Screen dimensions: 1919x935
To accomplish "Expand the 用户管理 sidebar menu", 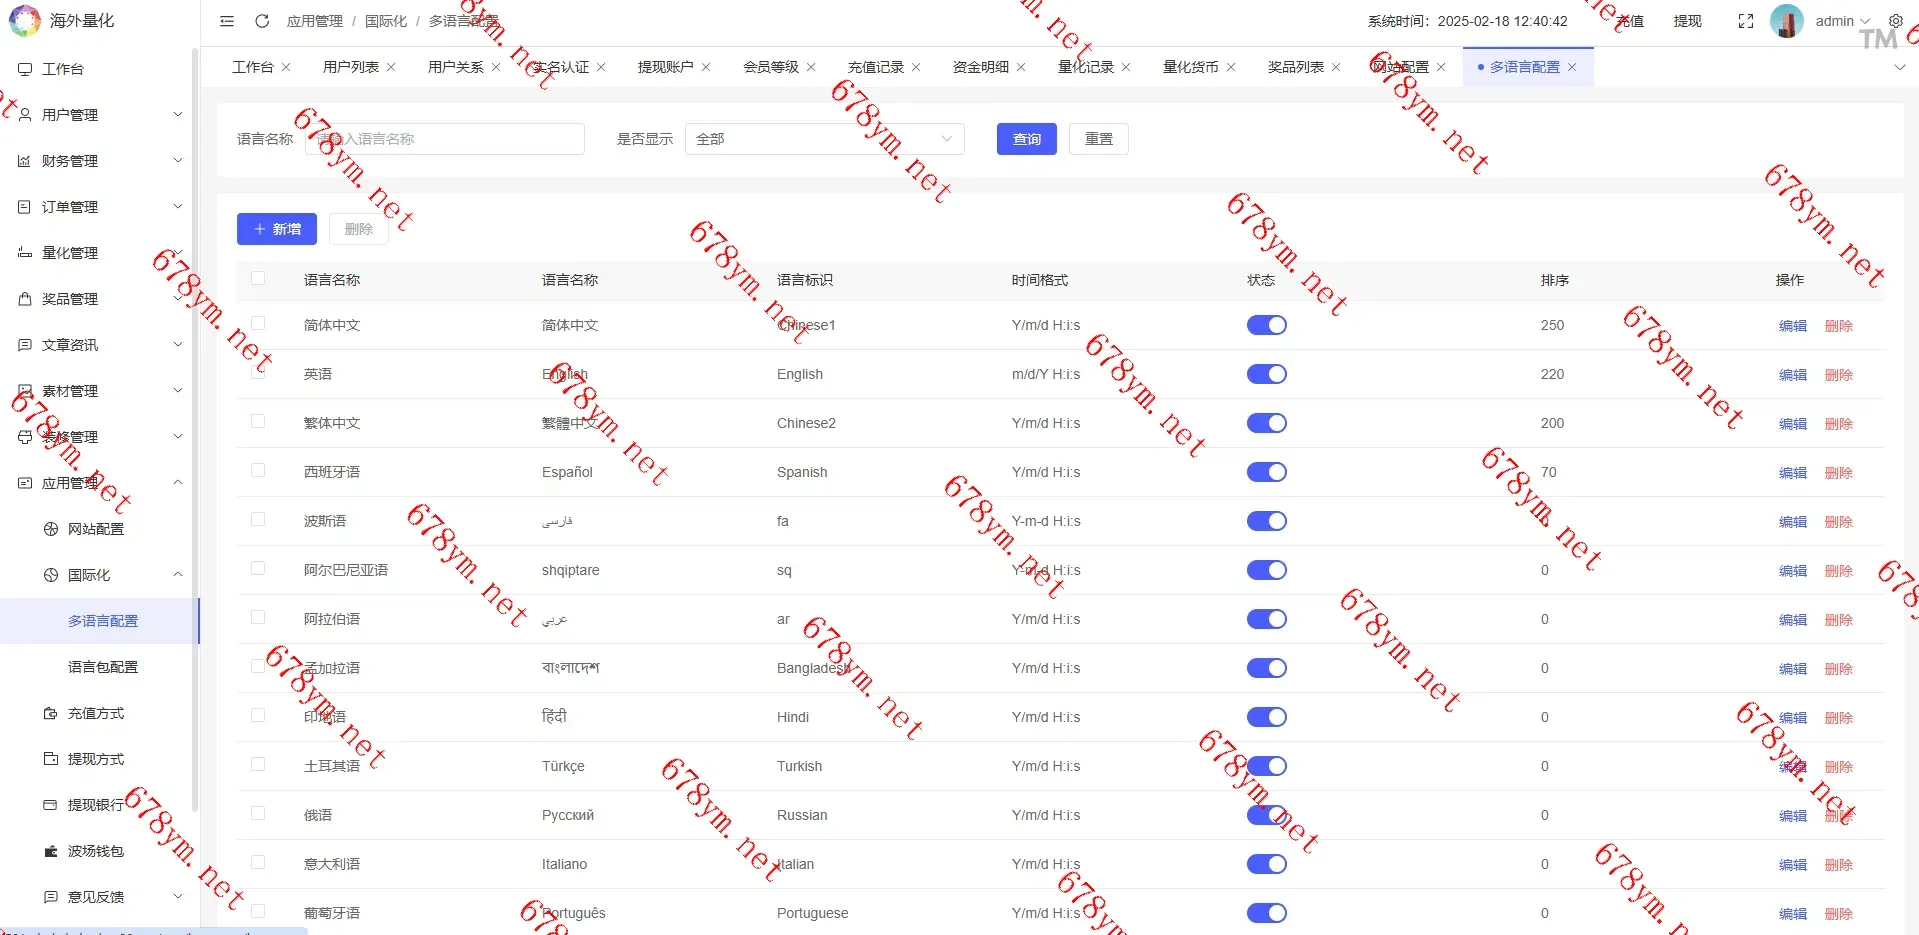I will [100, 115].
